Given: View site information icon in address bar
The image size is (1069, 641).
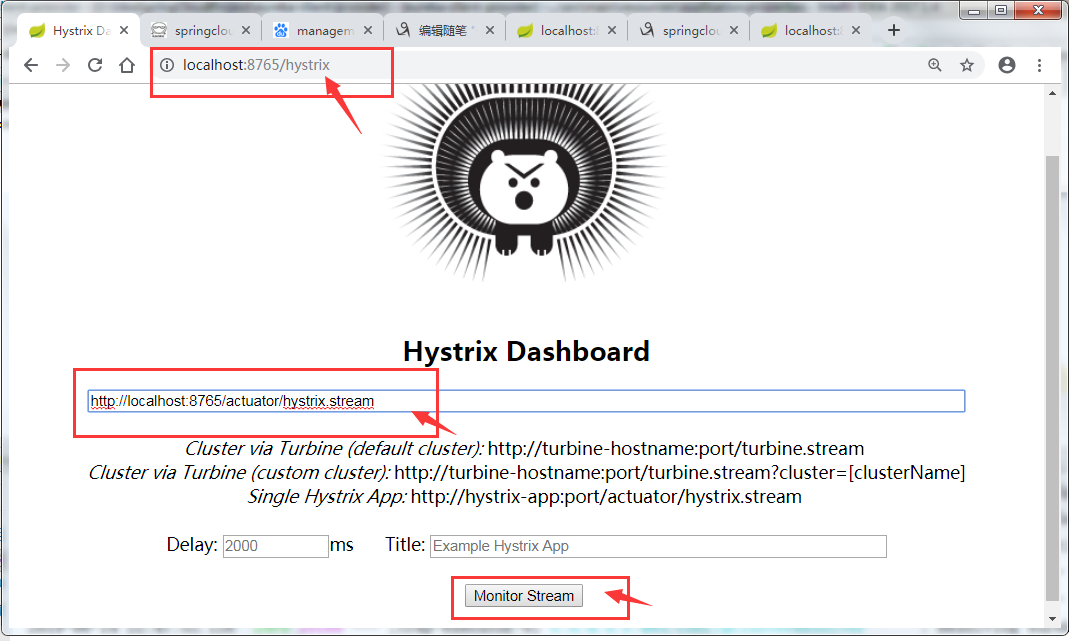Looking at the screenshot, I should coord(167,65).
